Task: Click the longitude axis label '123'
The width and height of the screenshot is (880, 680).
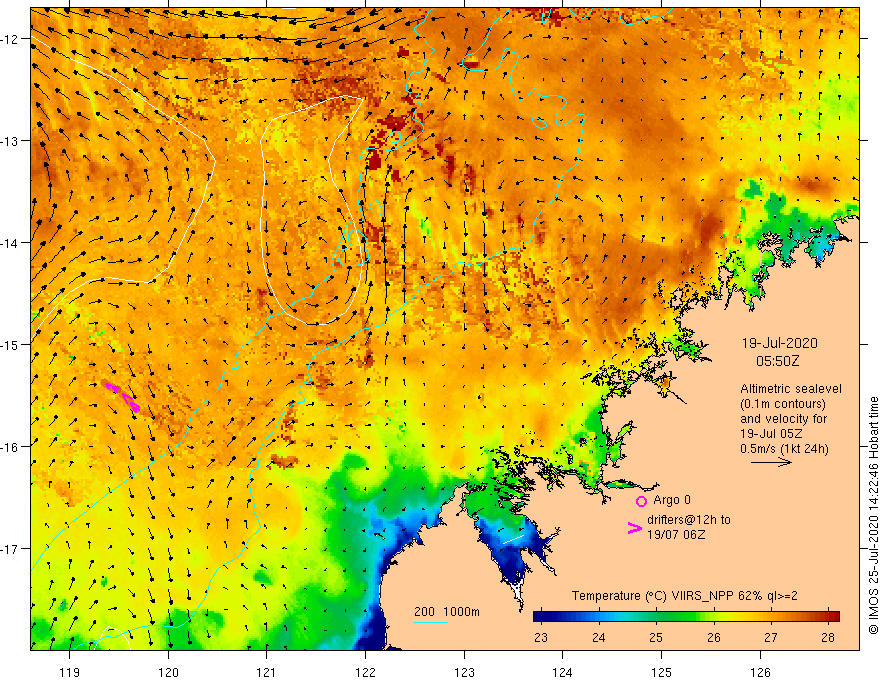Action: coord(464,672)
